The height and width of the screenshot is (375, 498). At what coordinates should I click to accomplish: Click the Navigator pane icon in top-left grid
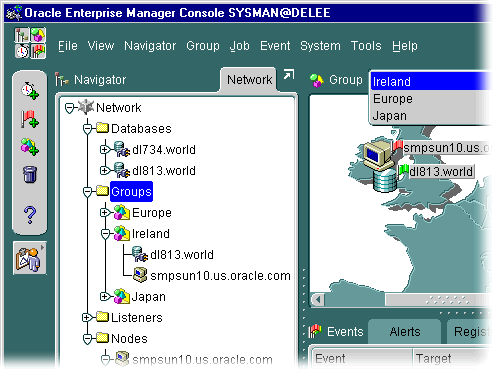click(x=22, y=35)
